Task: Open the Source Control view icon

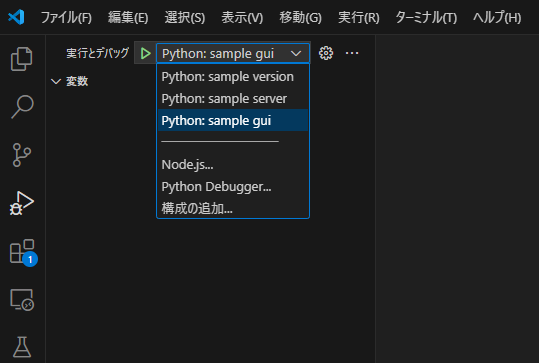Action: (22, 155)
